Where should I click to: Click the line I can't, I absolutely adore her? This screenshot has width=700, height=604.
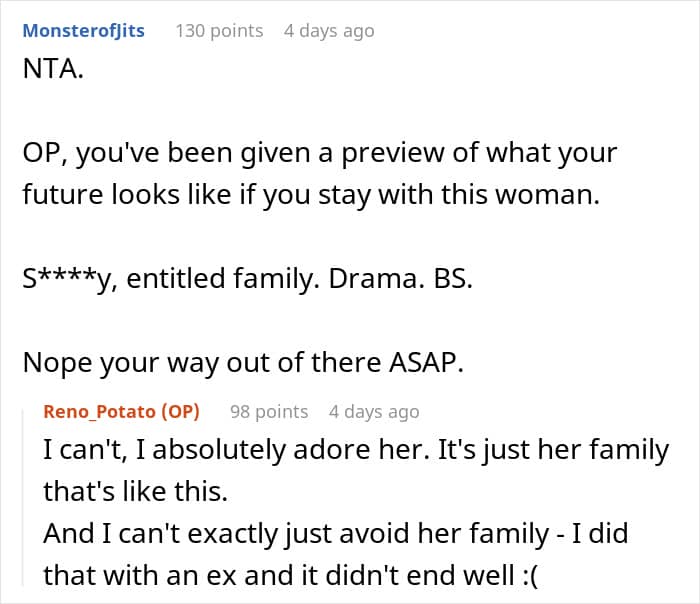(356, 450)
